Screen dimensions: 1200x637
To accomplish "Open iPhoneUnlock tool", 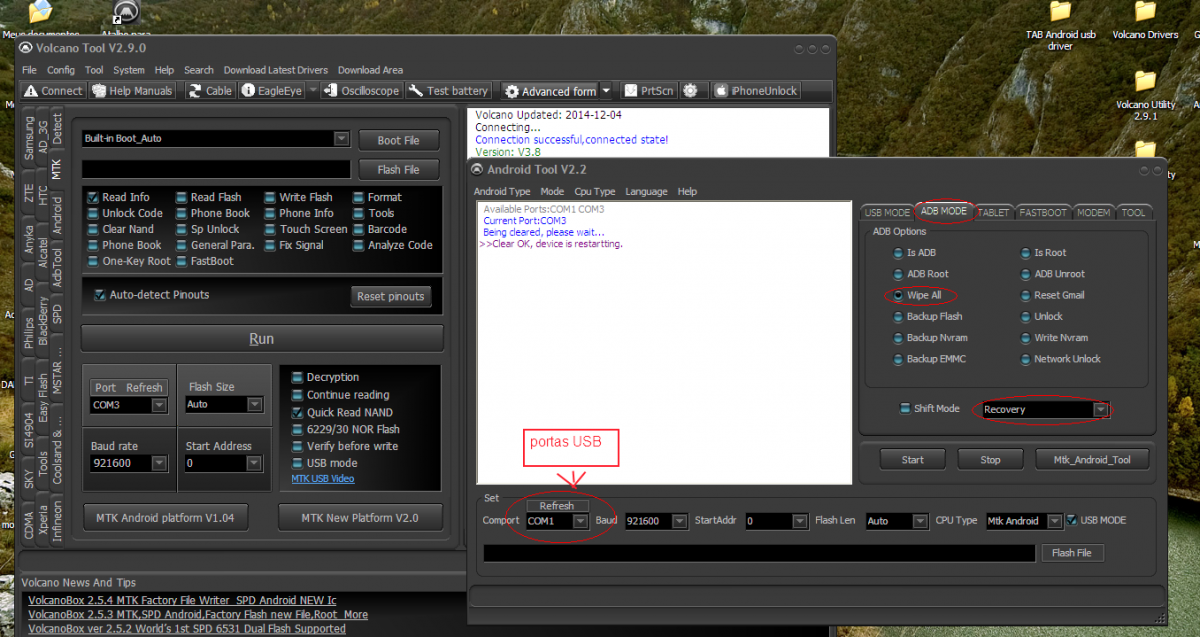I will (756, 91).
